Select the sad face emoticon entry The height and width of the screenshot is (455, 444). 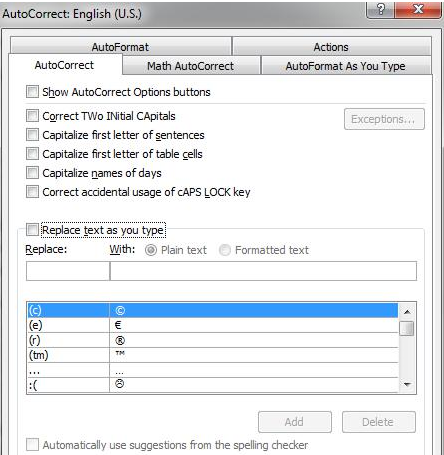click(x=213, y=385)
